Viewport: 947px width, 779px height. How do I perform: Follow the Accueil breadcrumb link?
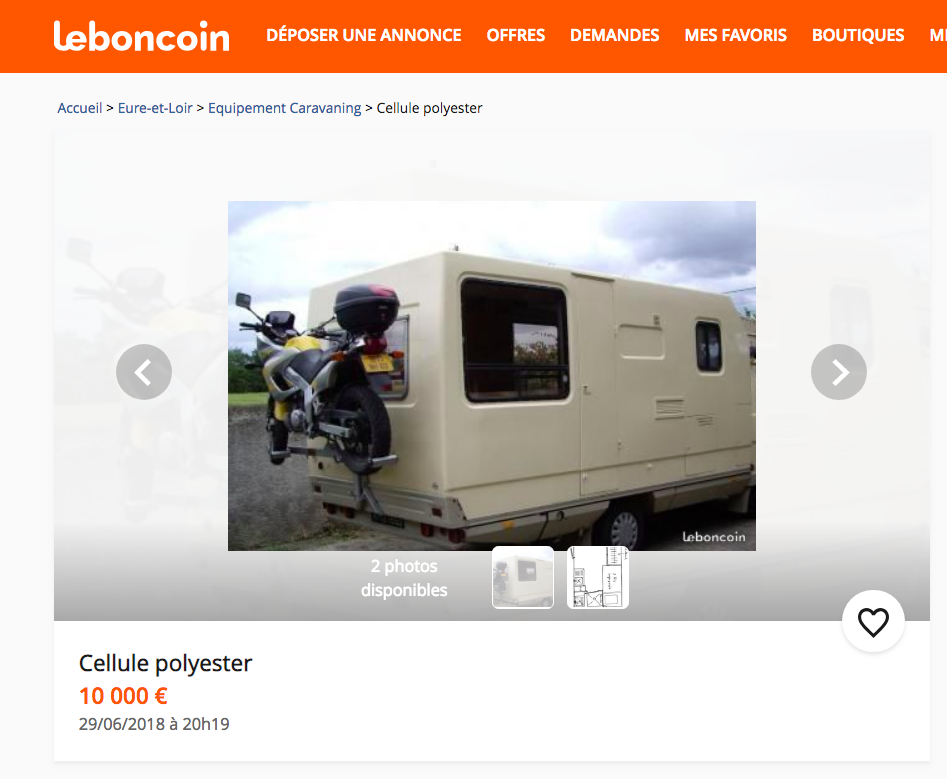[x=80, y=108]
